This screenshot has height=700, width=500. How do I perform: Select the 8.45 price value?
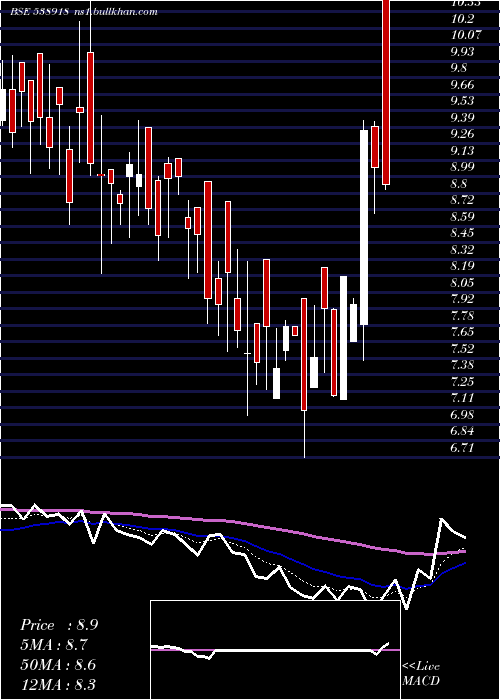point(462,233)
